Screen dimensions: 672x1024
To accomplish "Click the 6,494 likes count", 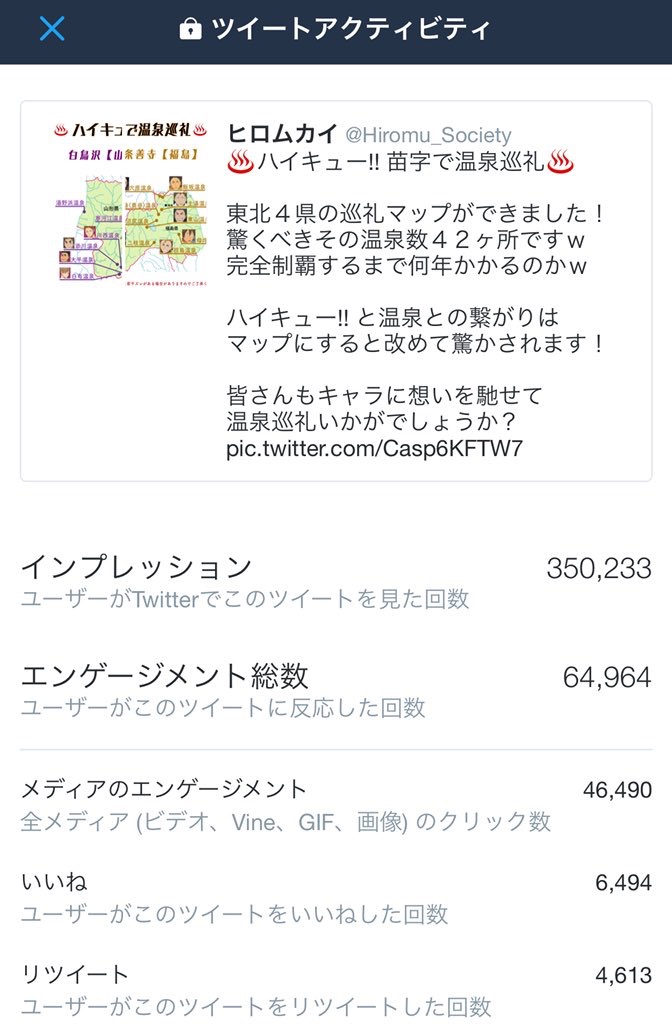I will pos(622,882).
